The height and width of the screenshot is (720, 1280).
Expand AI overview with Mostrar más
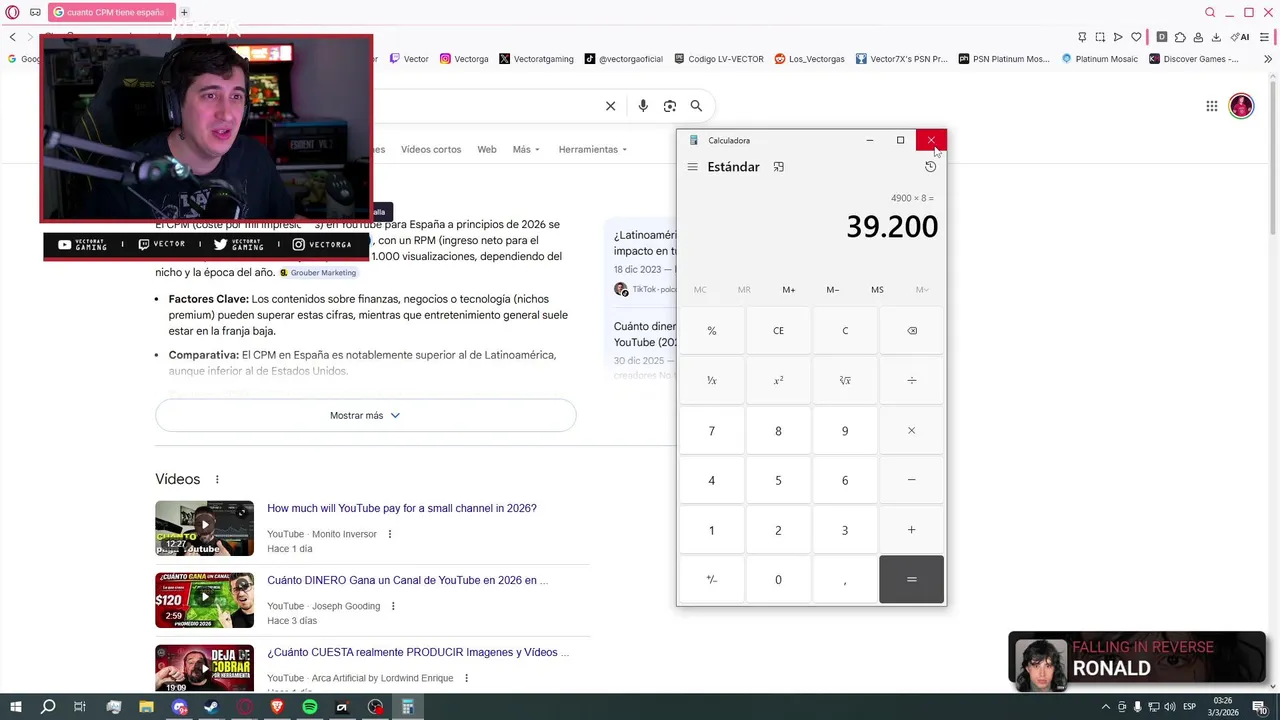pos(366,416)
